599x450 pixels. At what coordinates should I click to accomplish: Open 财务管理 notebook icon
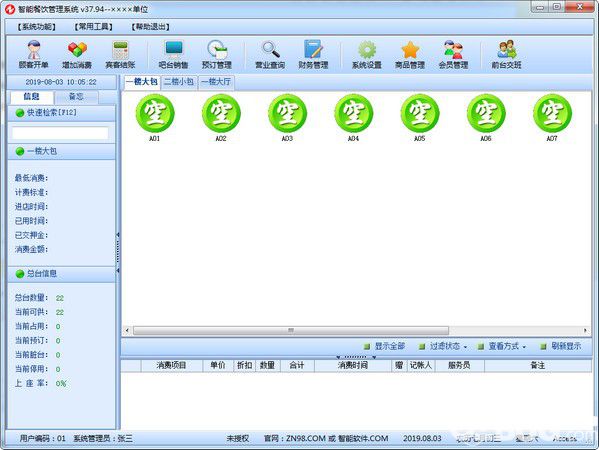click(x=313, y=55)
